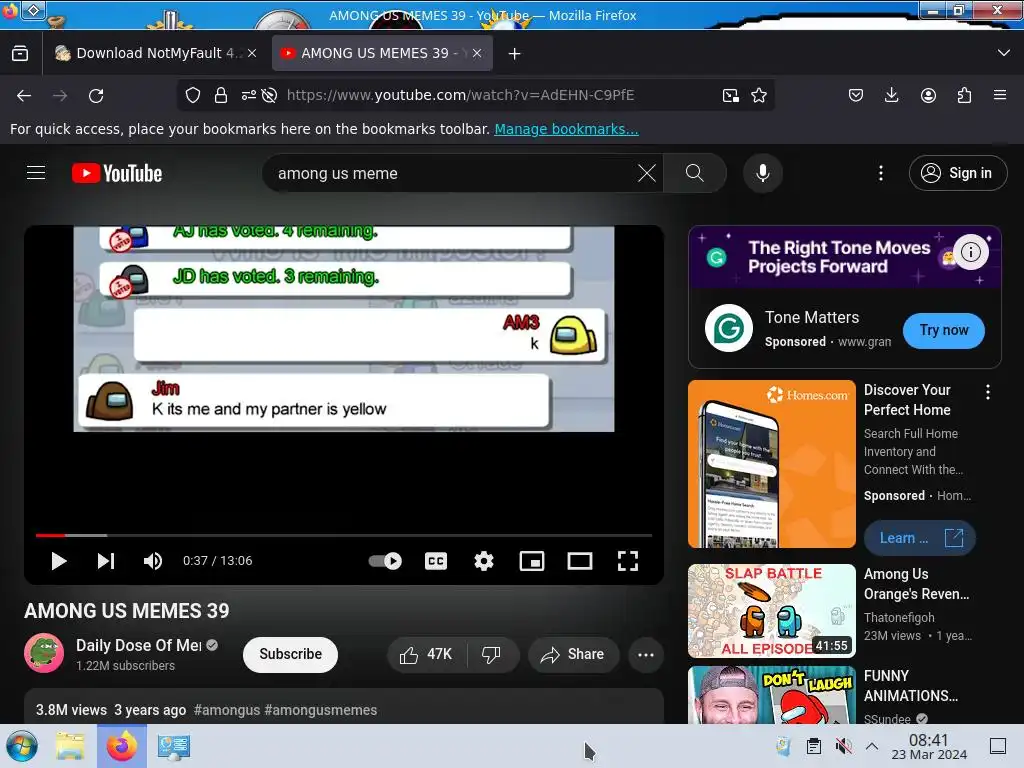1024x768 pixels.
Task: Open picture-in-picture icon in address bar
Action: point(731,95)
